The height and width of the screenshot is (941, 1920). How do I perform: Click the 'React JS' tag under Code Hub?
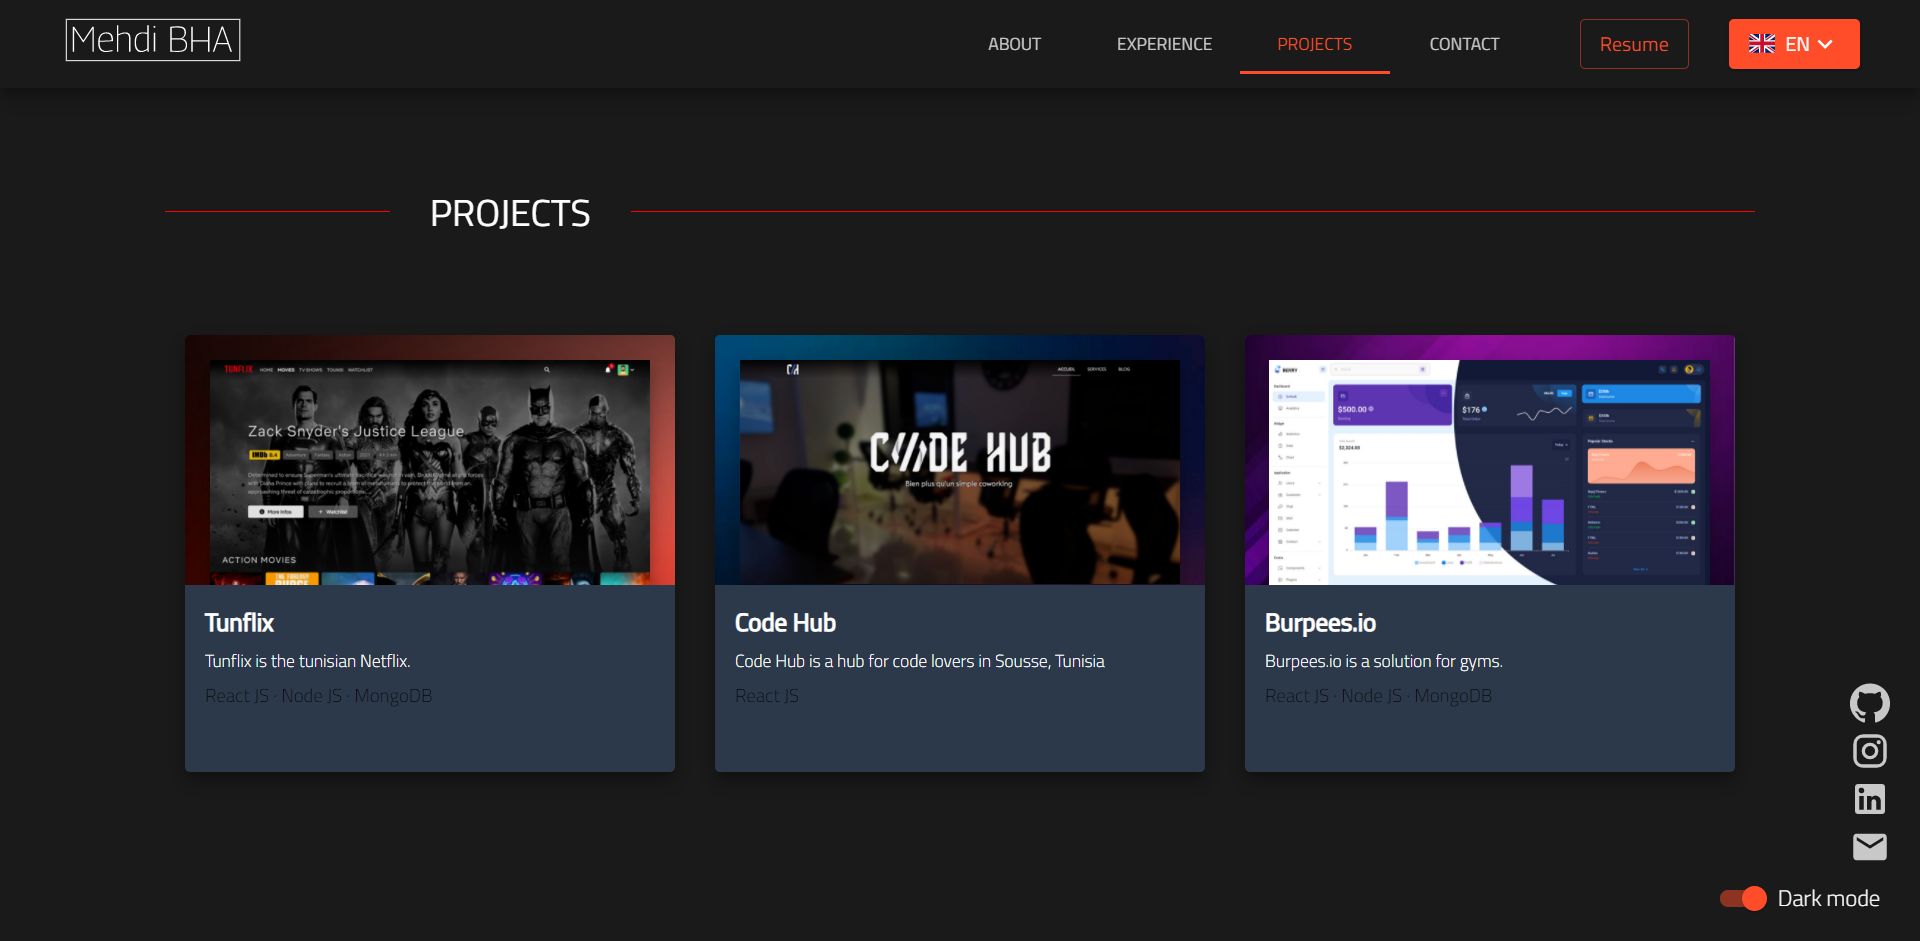(x=767, y=696)
